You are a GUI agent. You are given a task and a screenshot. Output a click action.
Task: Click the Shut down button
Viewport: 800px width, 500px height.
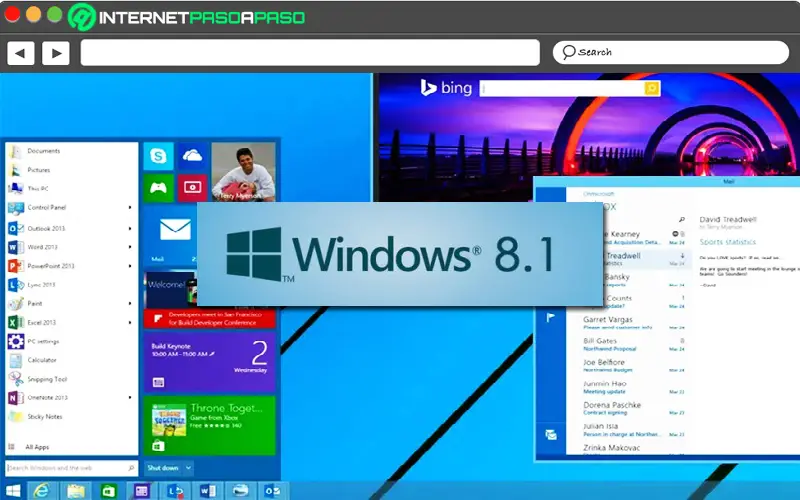coord(163,468)
